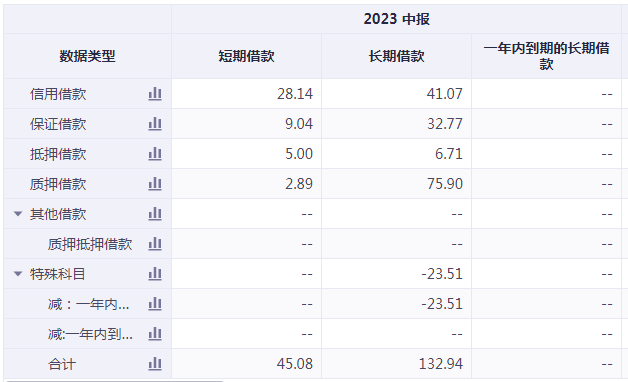Viewport: 628px width, 382px height.
Task: Click the horizontal scrollbar below table
Action: pyautogui.click(x=115, y=381)
